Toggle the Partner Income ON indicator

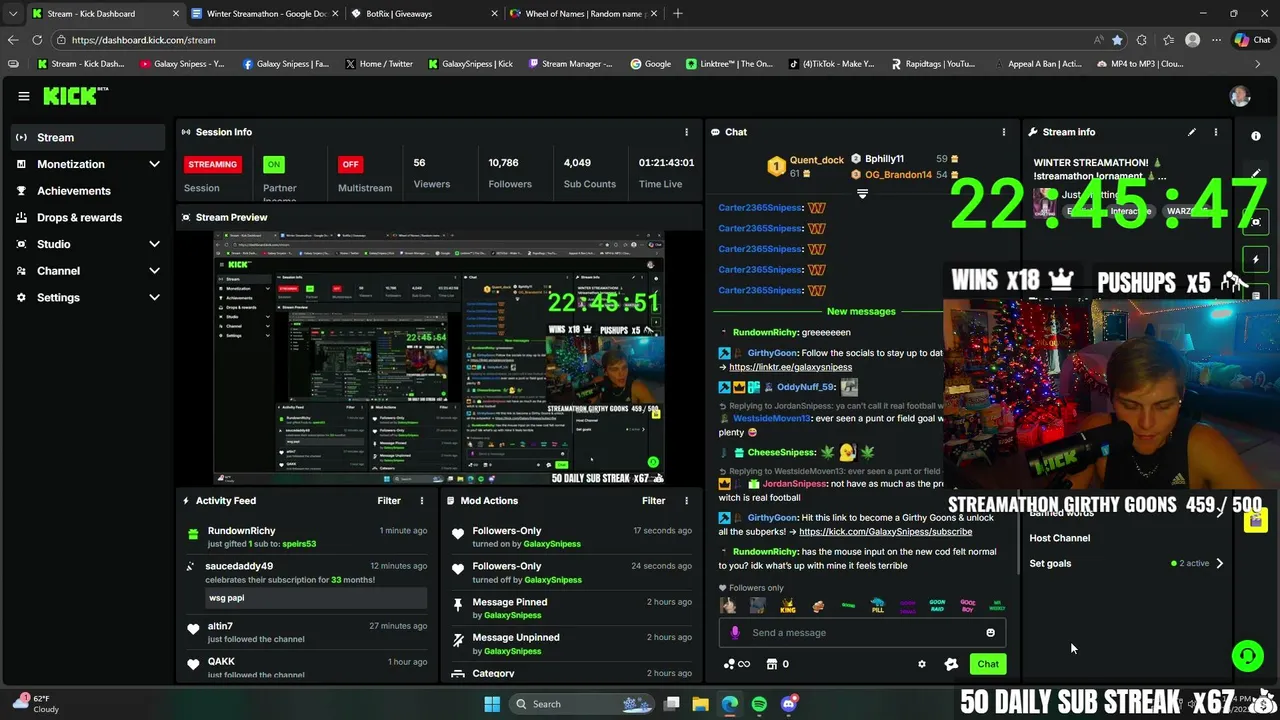tap(273, 164)
